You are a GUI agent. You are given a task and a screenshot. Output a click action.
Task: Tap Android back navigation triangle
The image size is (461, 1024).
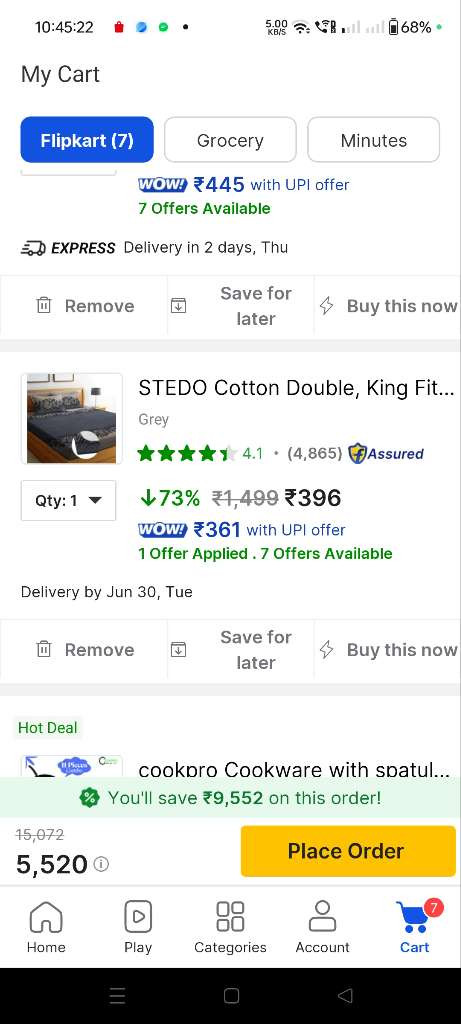click(x=345, y=995)
